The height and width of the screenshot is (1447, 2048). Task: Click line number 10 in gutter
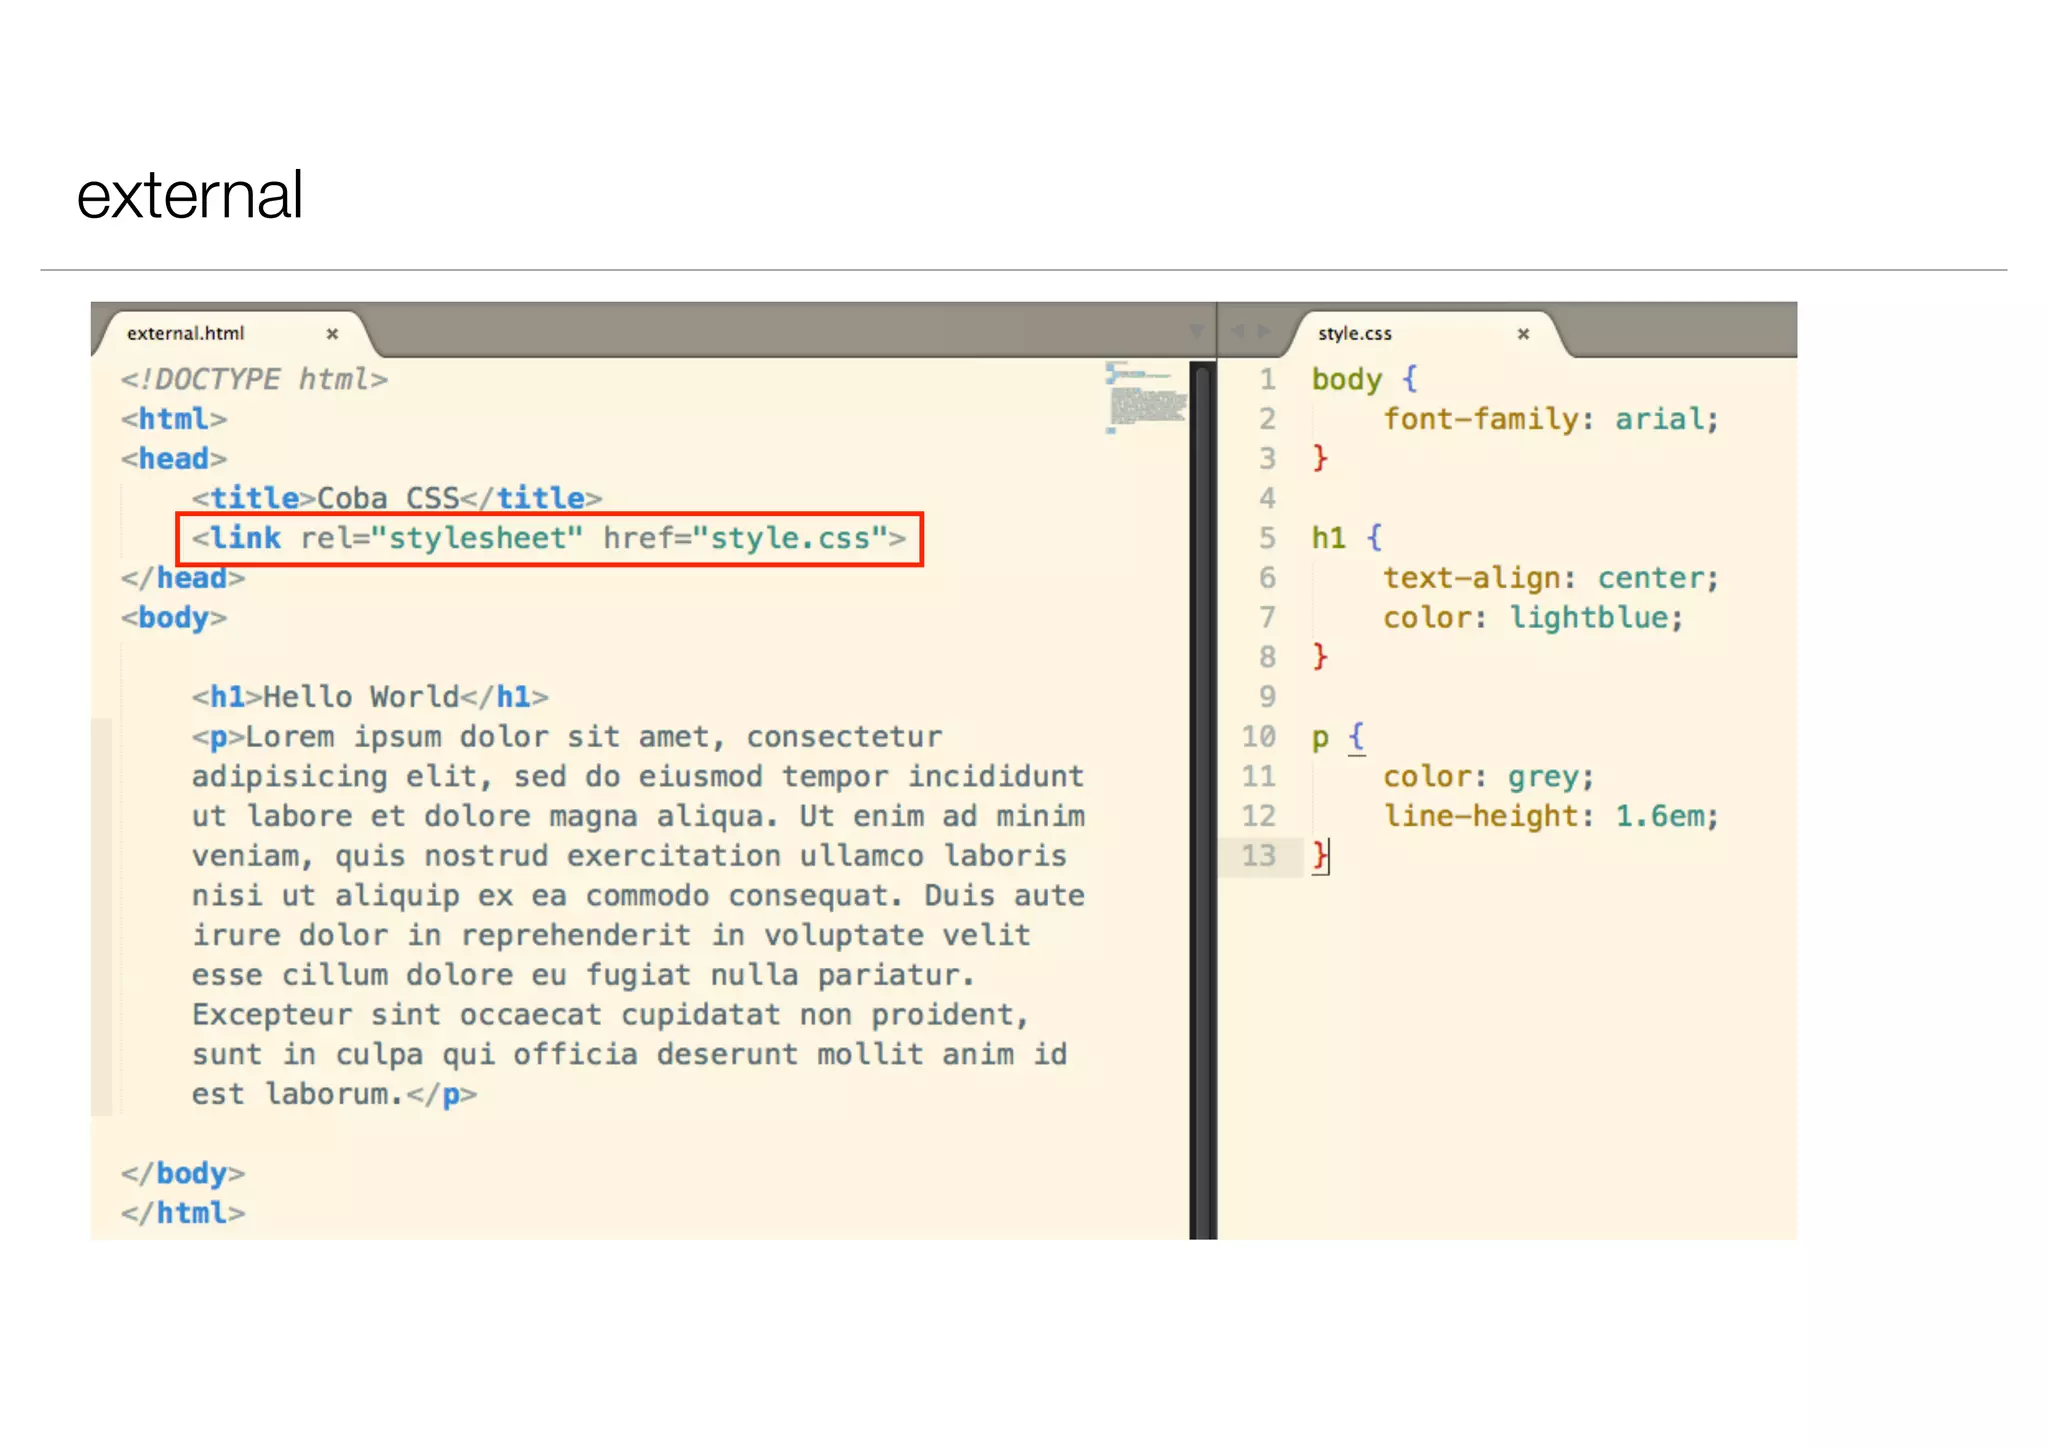pos(1258,737)
